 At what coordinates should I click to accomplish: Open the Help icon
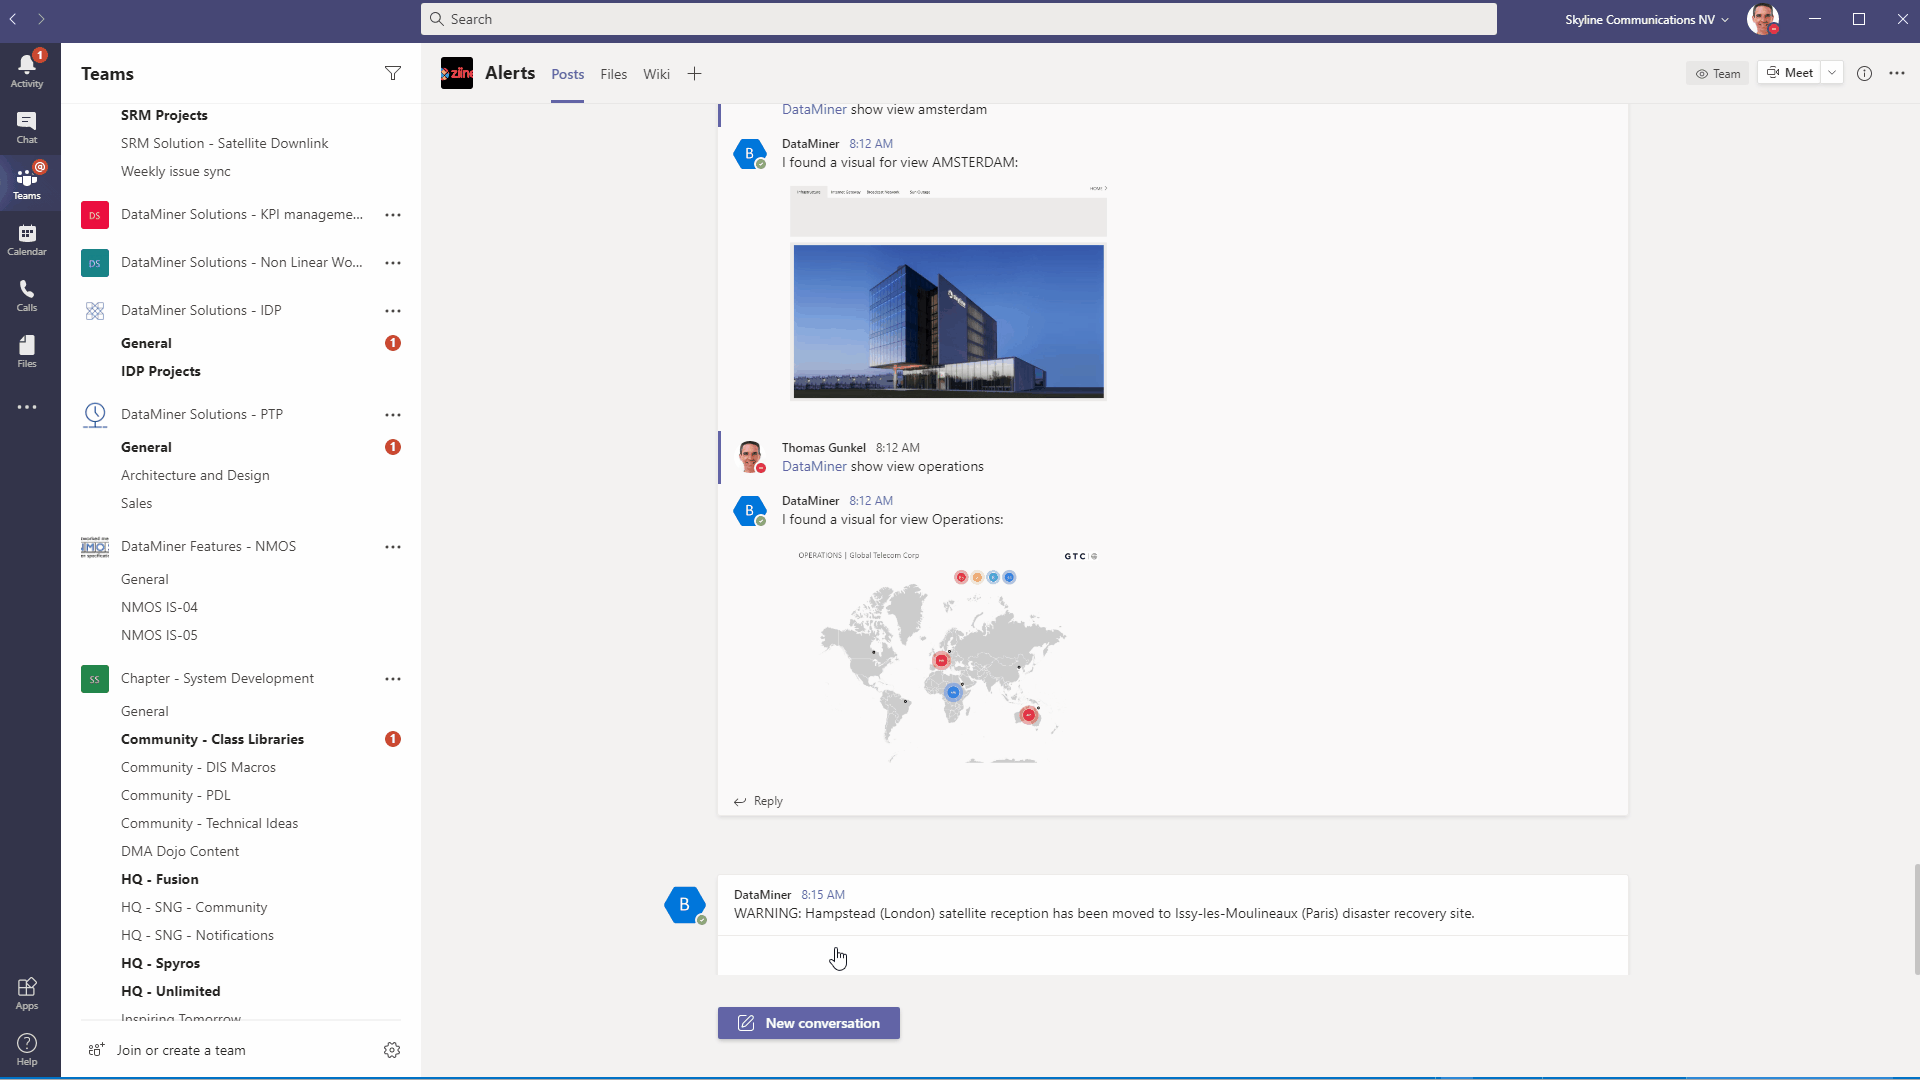click(27, 1049)
